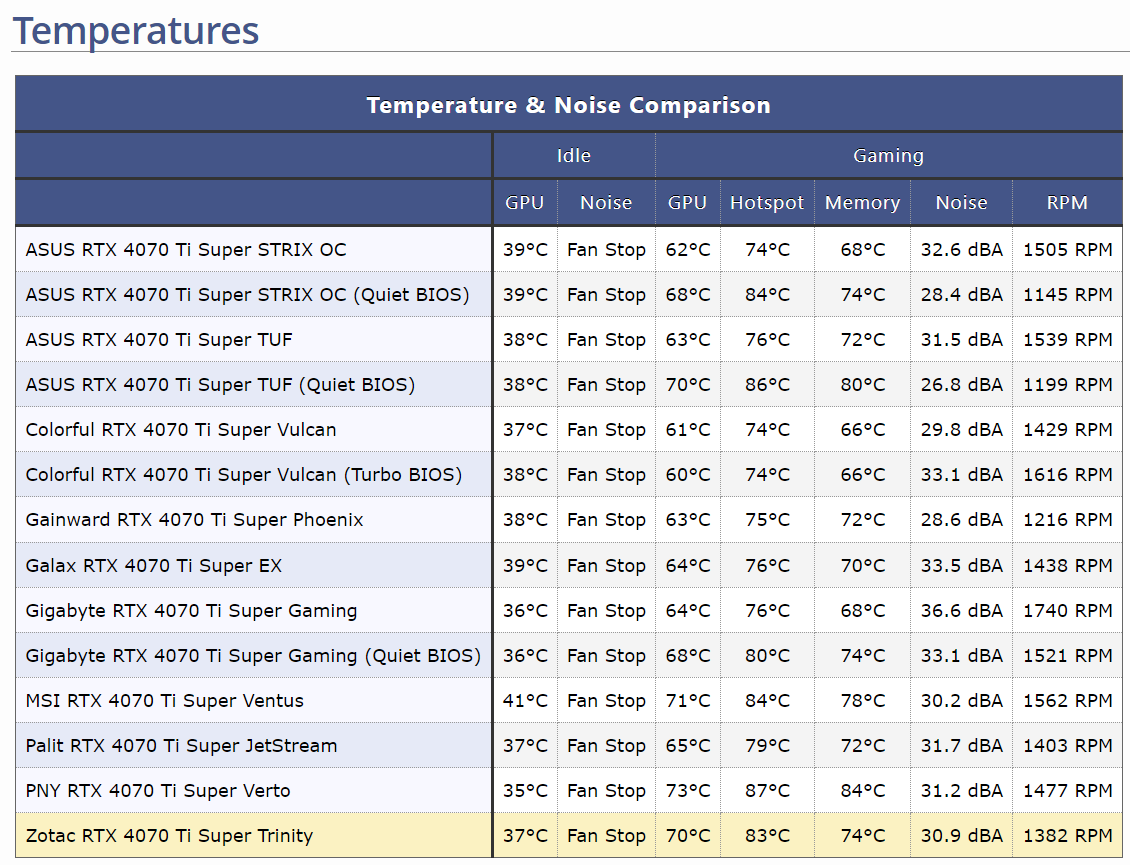The width and height of the screenshot is (1130, 865).
Task: Click 35°C idle temperature for PNY Verto
Action: (525, 791)
